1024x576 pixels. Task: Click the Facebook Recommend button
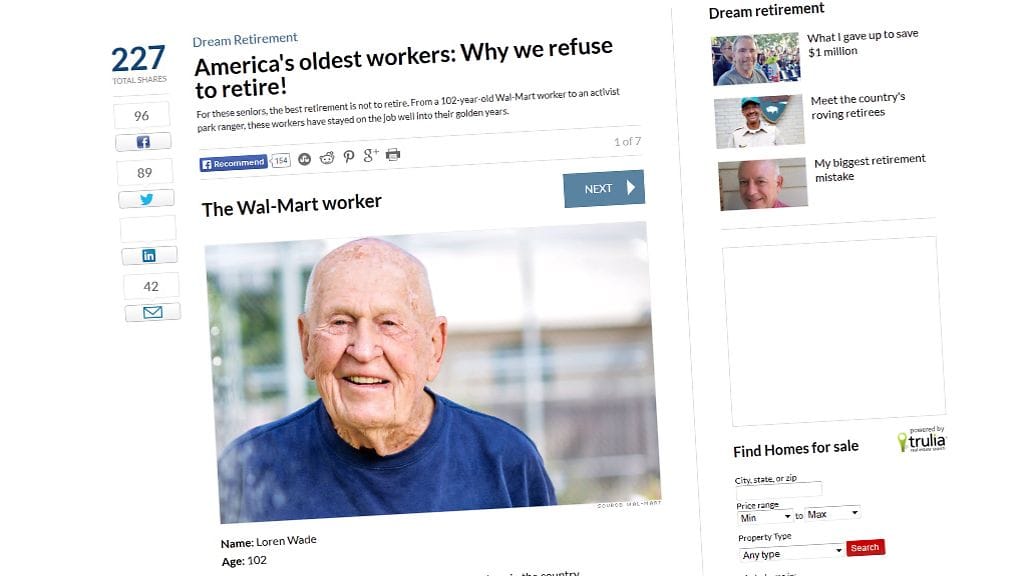pyautogui.click(x=233, y=163)
